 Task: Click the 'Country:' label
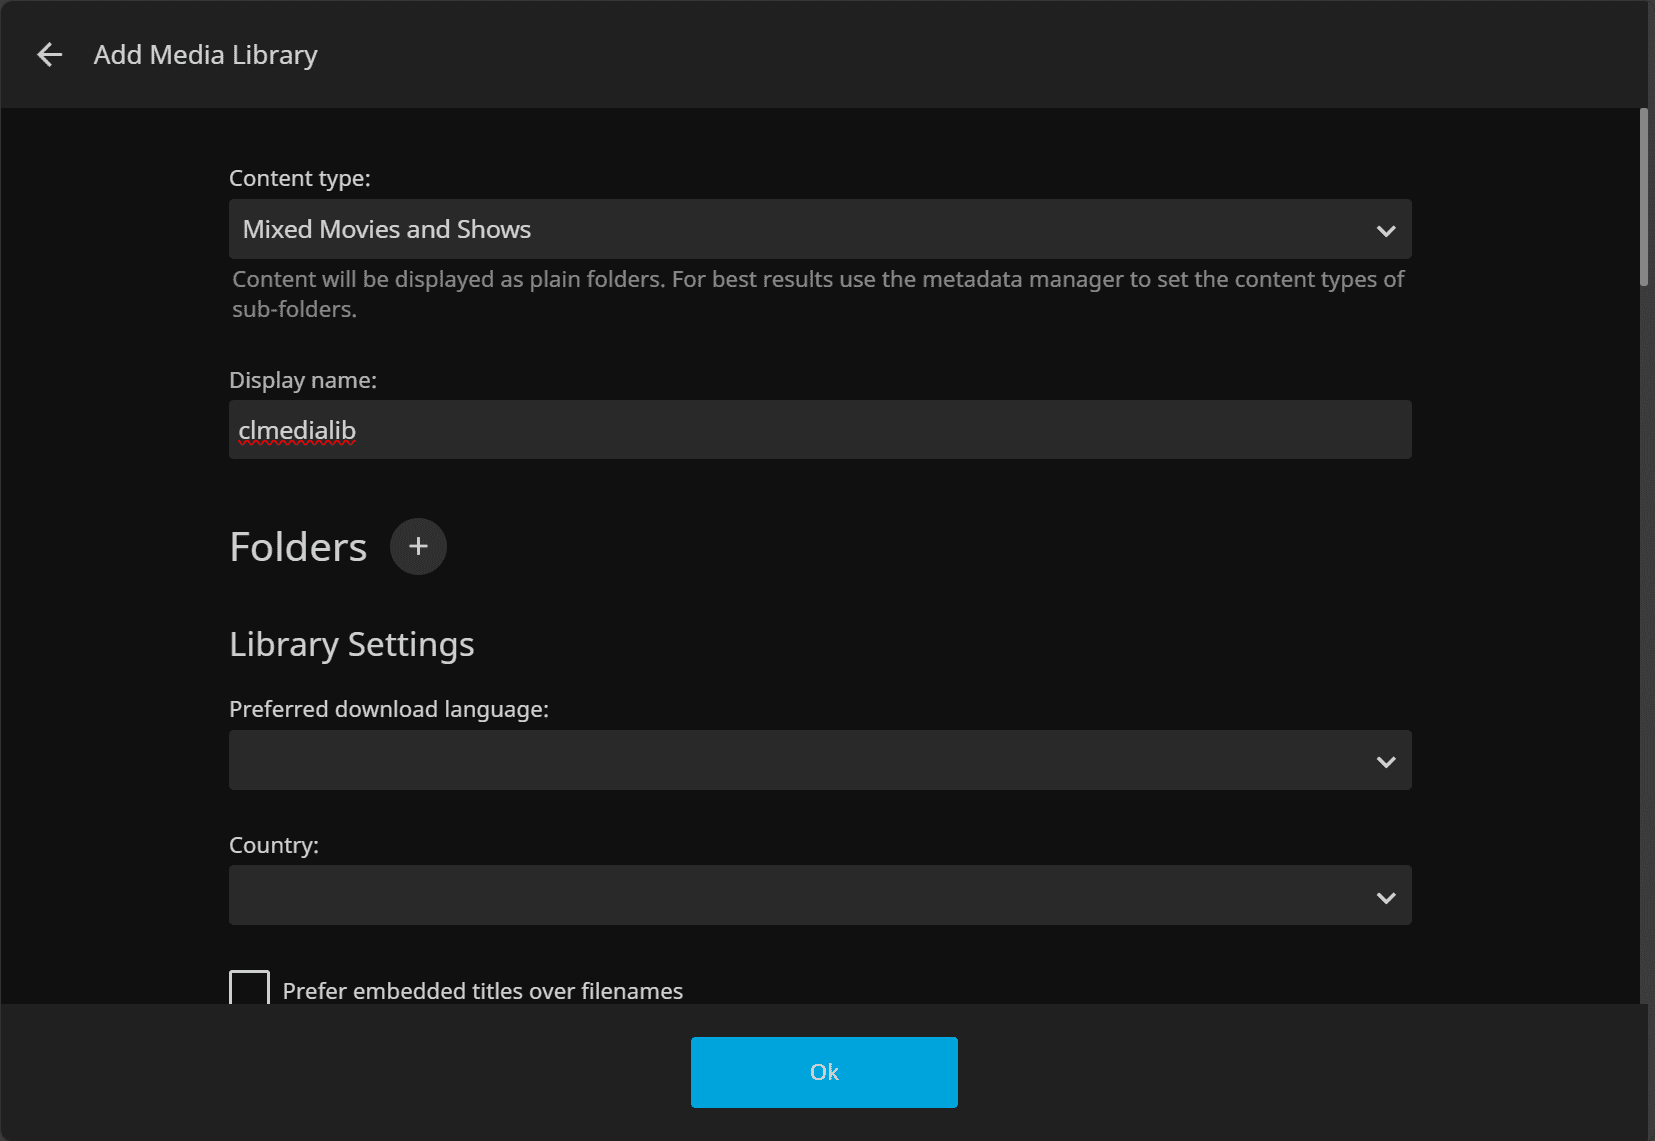pos(273,845)
